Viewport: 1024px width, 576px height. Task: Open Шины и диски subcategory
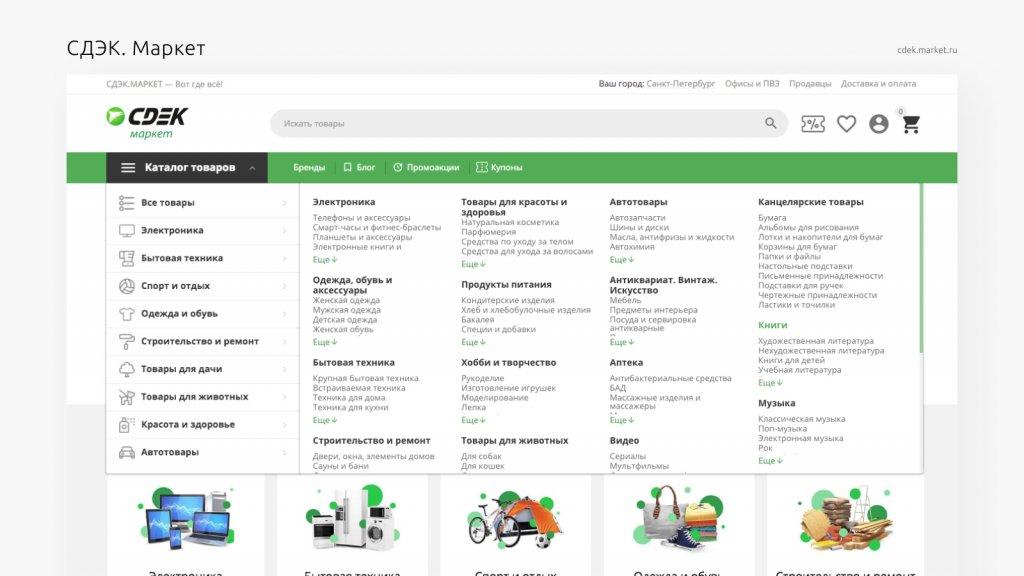point(639,227)
